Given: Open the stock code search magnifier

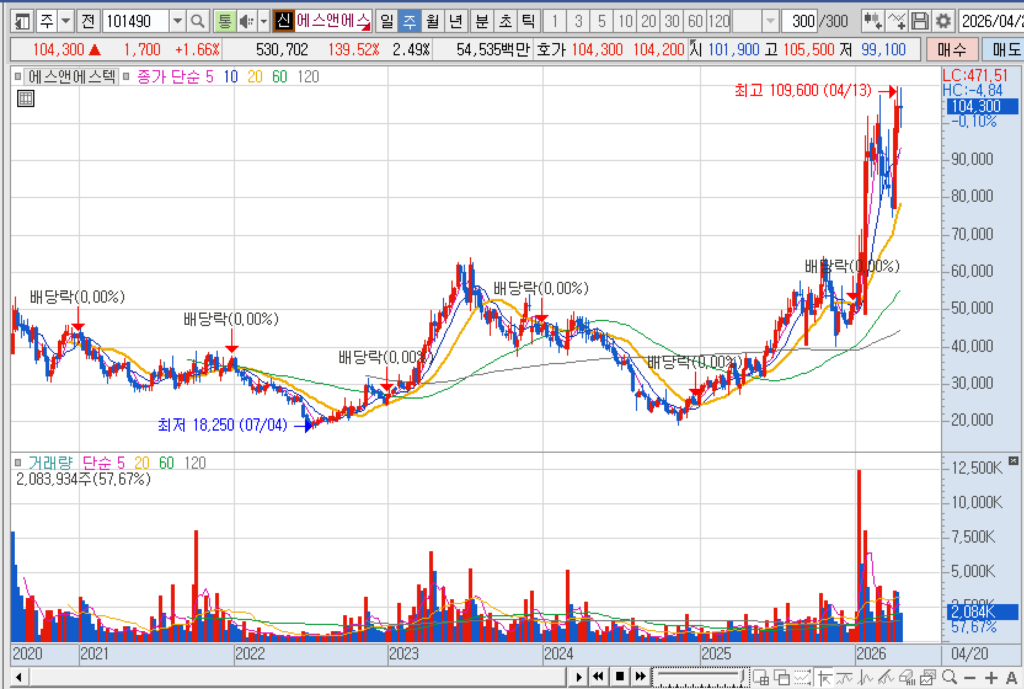Looking at the screenshot, I should [197, 22].
